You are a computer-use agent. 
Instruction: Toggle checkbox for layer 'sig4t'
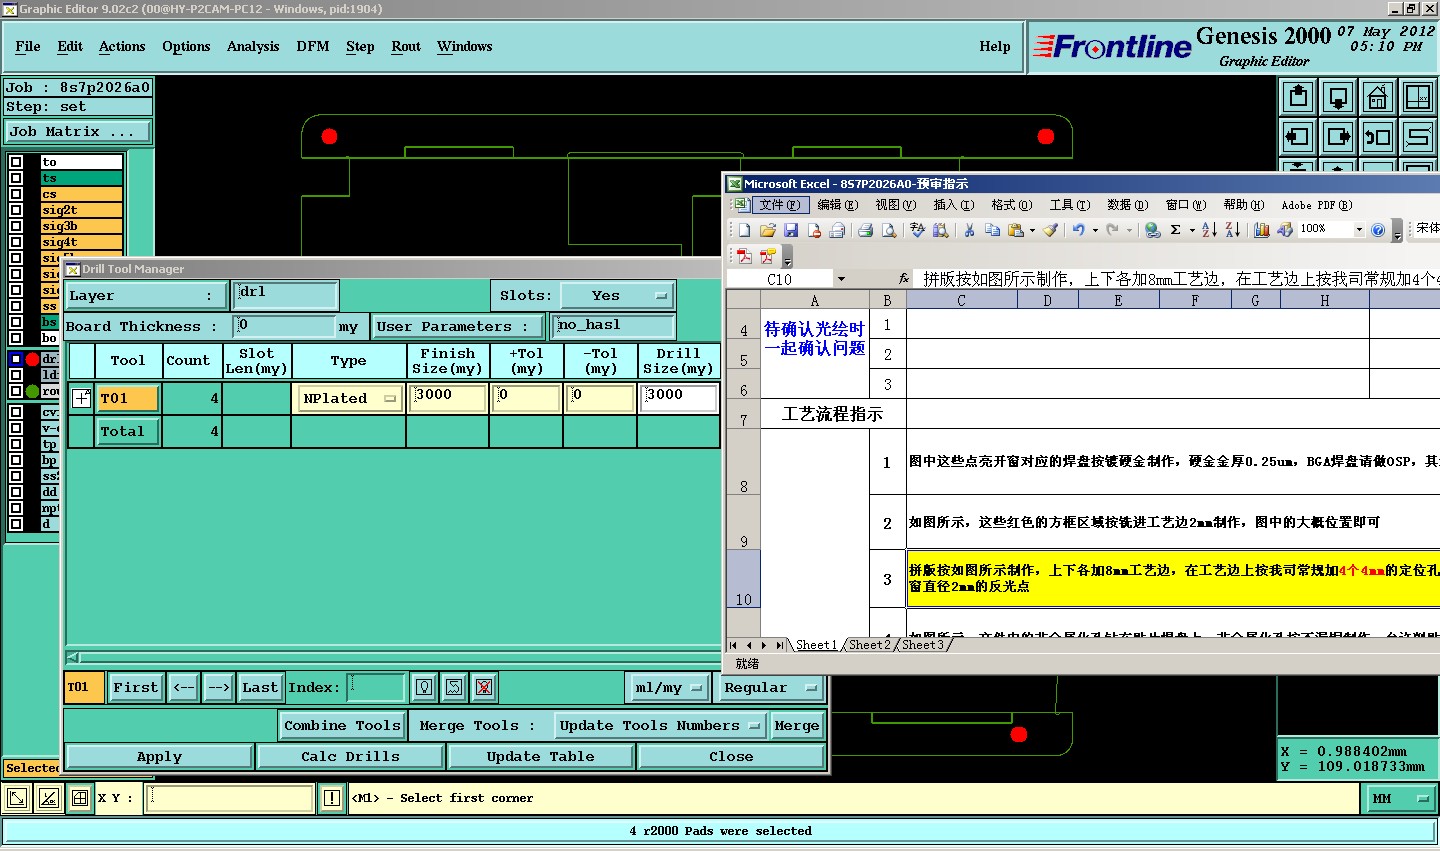click(17, 242)
